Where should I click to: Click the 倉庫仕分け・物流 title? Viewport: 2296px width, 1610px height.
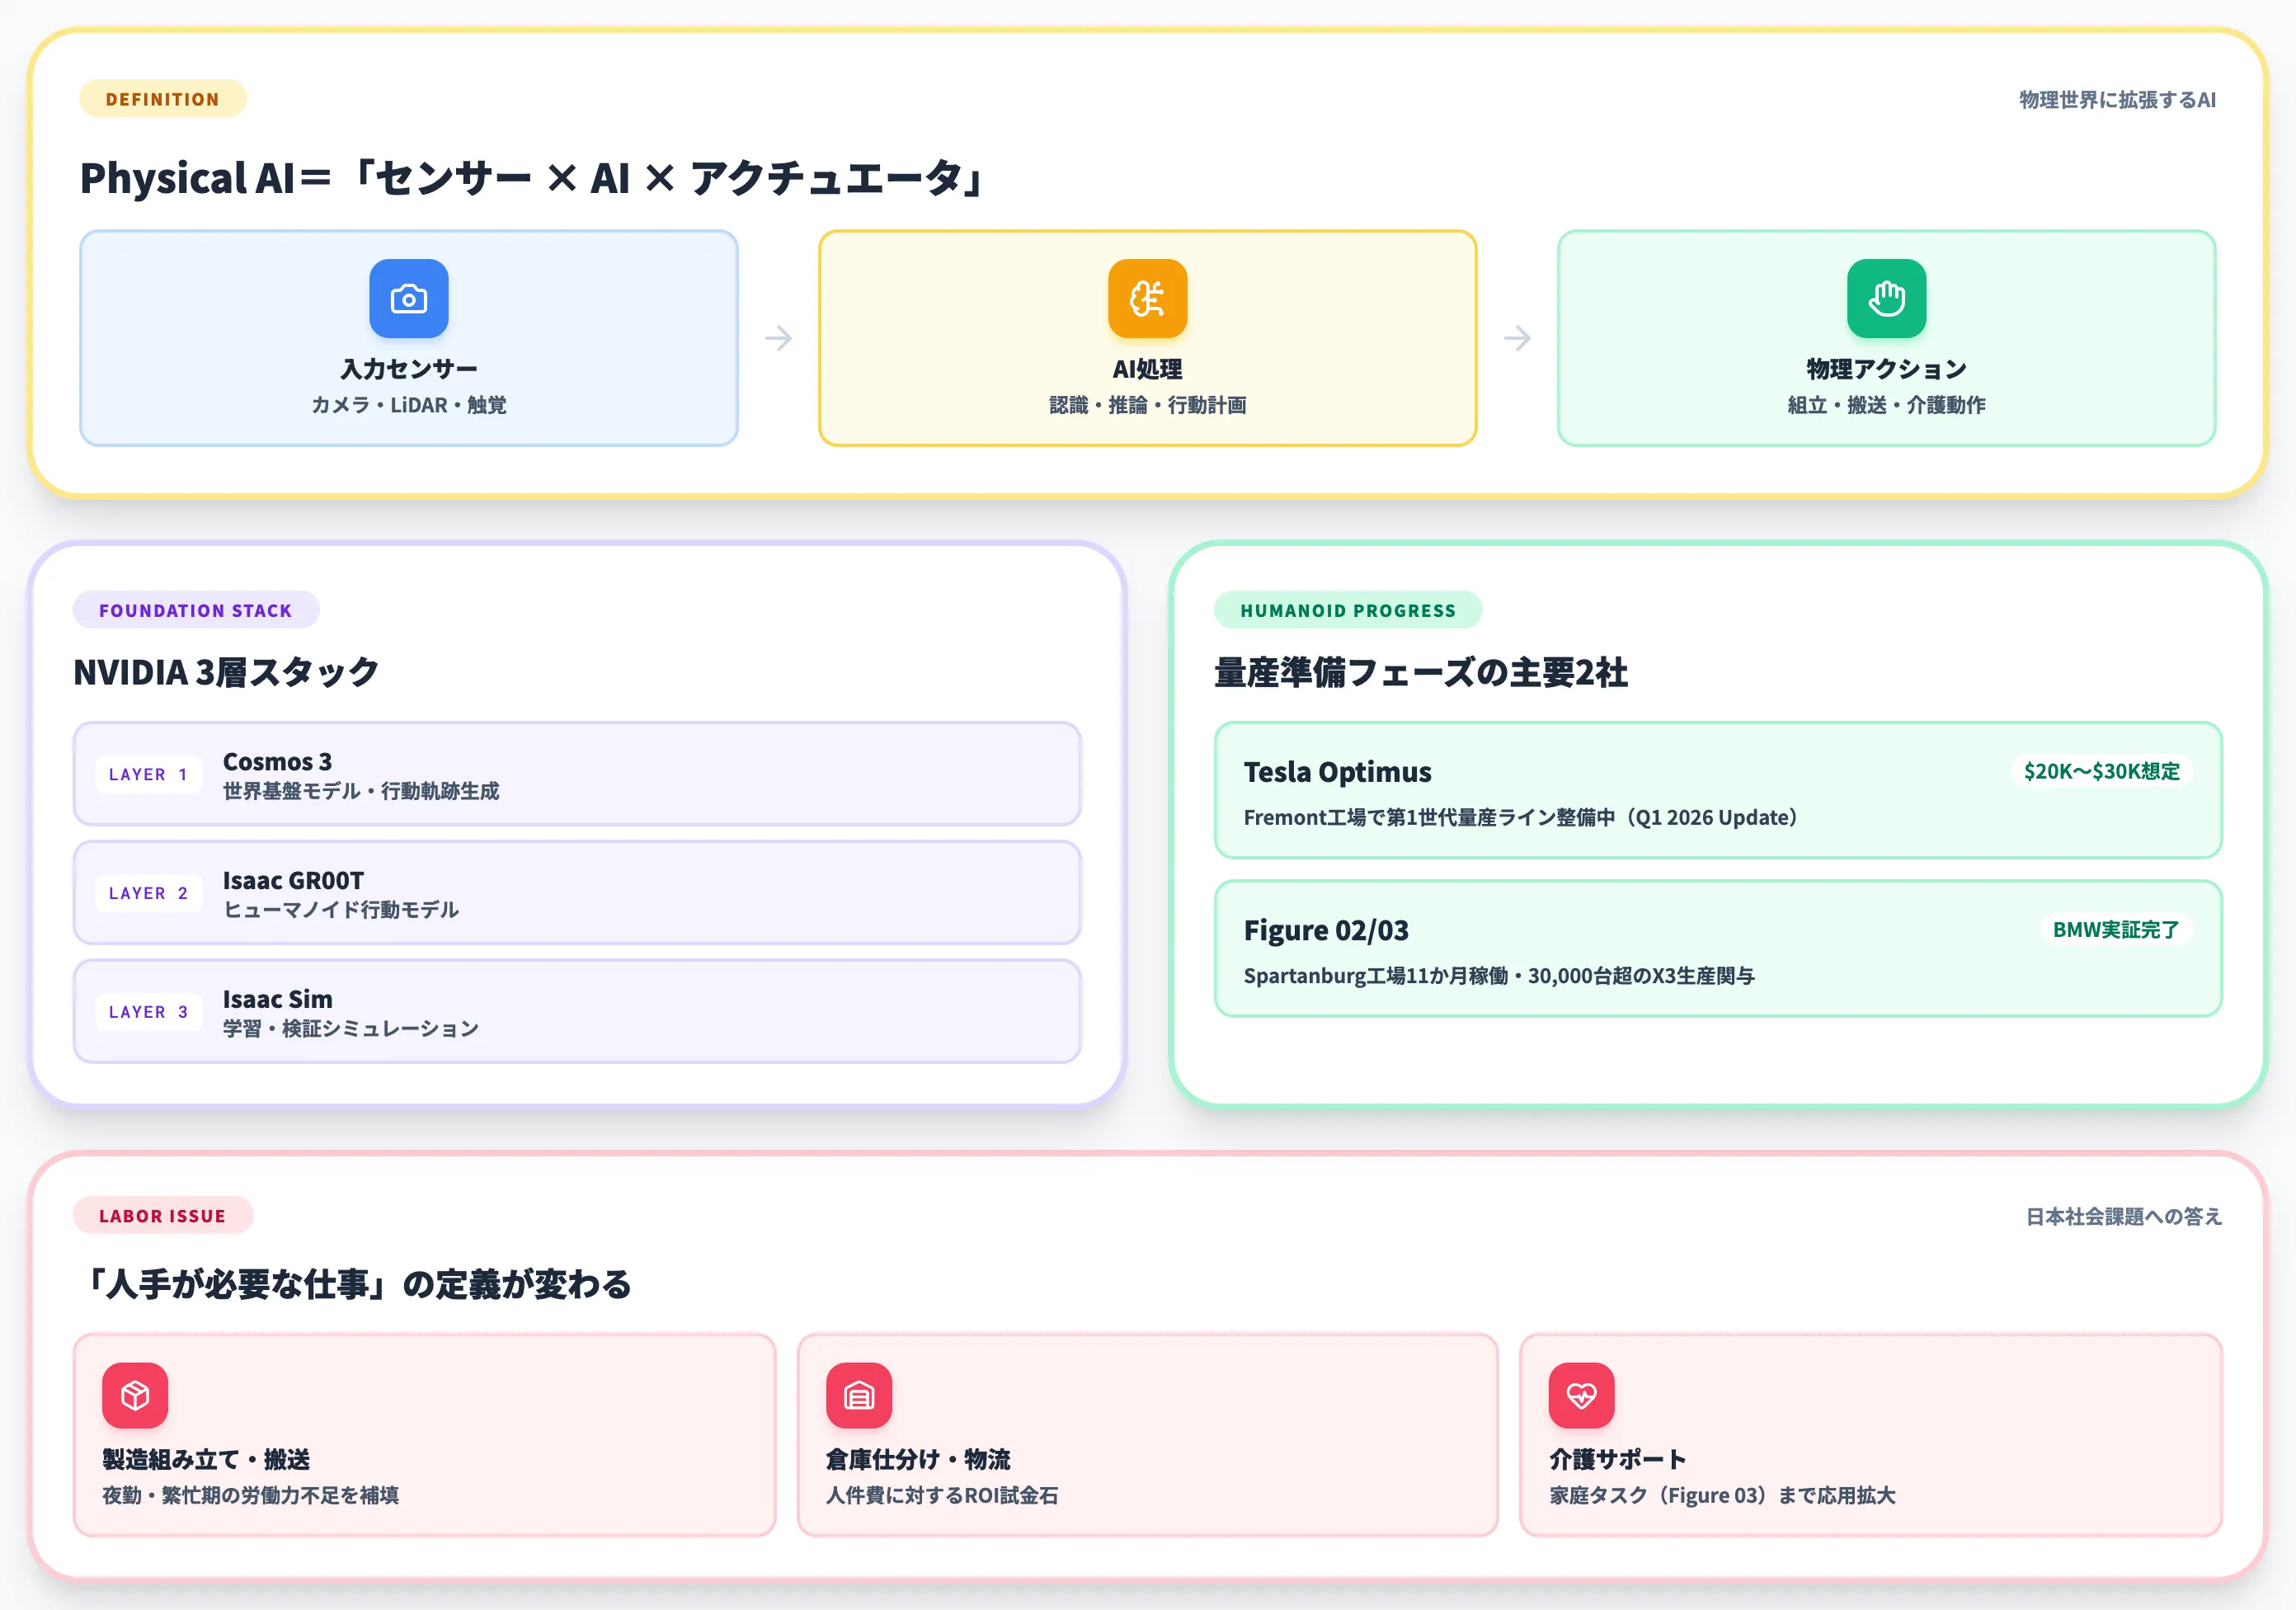tap(918, 1460)
